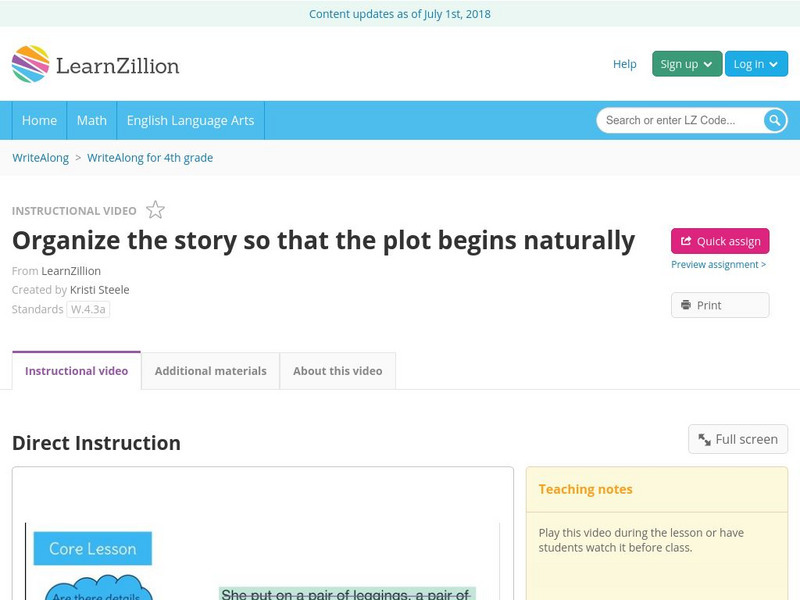Open the Home menu item
The height and width of the screenshot is (600, 800).
click(40, 120)
